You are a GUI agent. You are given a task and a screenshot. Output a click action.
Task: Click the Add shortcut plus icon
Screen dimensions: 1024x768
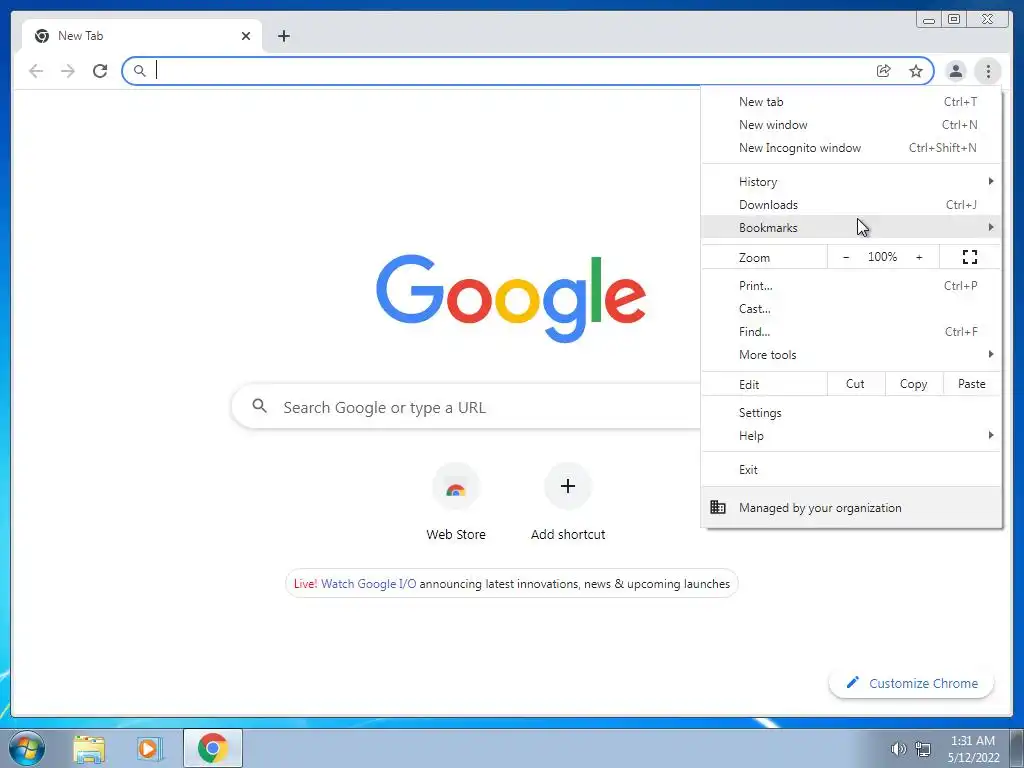coord(568,486)
